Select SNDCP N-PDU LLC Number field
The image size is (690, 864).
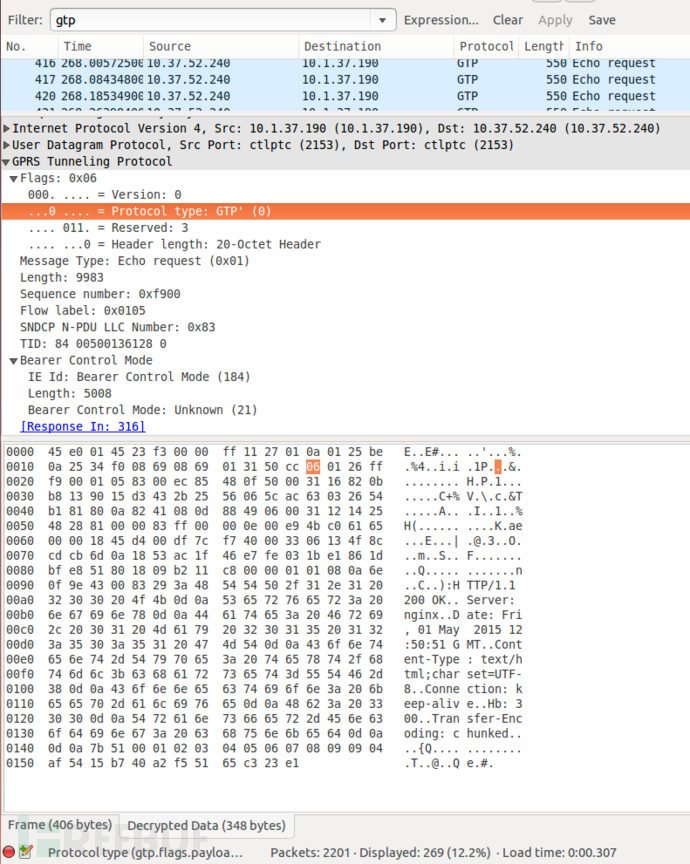117,327
